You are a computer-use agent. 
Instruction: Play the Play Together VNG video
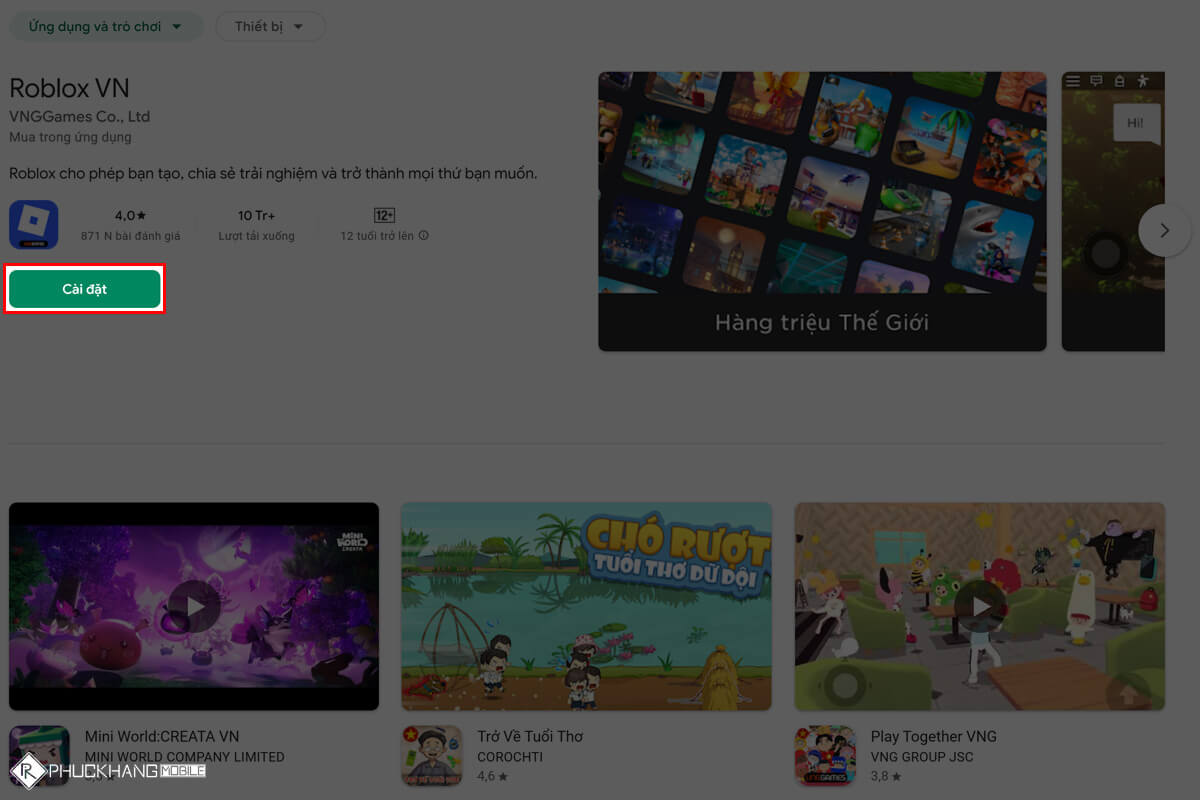[980, 606]
